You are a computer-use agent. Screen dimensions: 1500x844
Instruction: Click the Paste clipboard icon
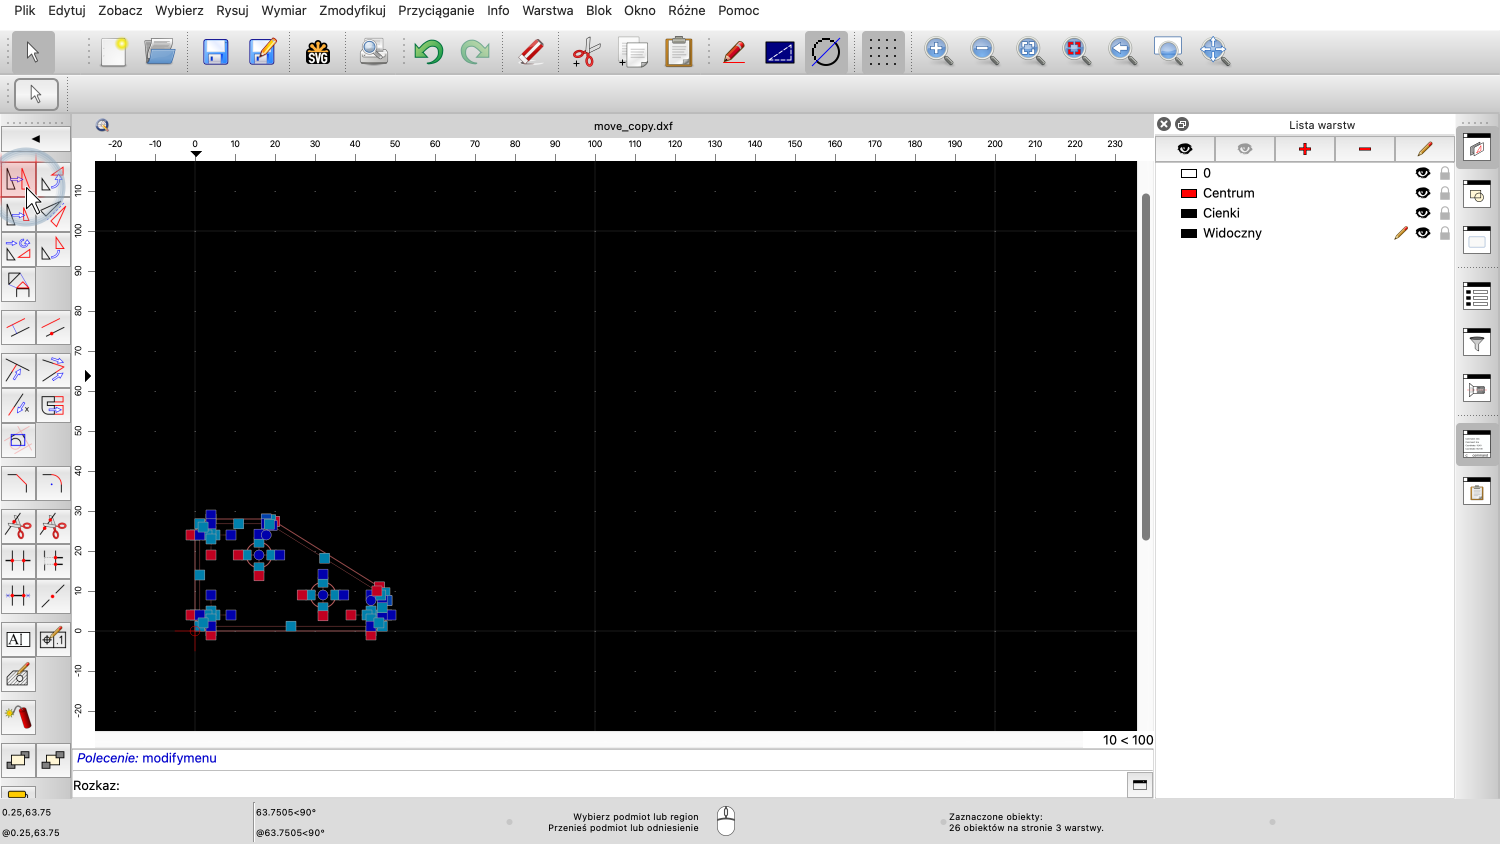tap(679, 52)
